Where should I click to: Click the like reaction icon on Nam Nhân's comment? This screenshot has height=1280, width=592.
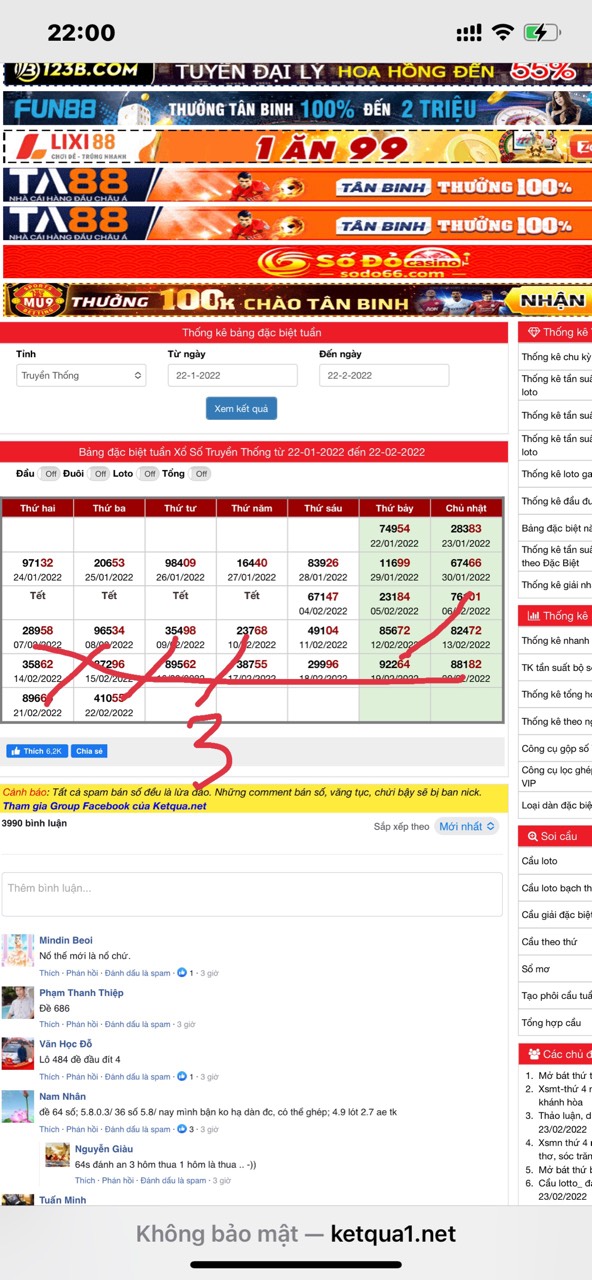pyautogui.click(x=182, y=1129)
